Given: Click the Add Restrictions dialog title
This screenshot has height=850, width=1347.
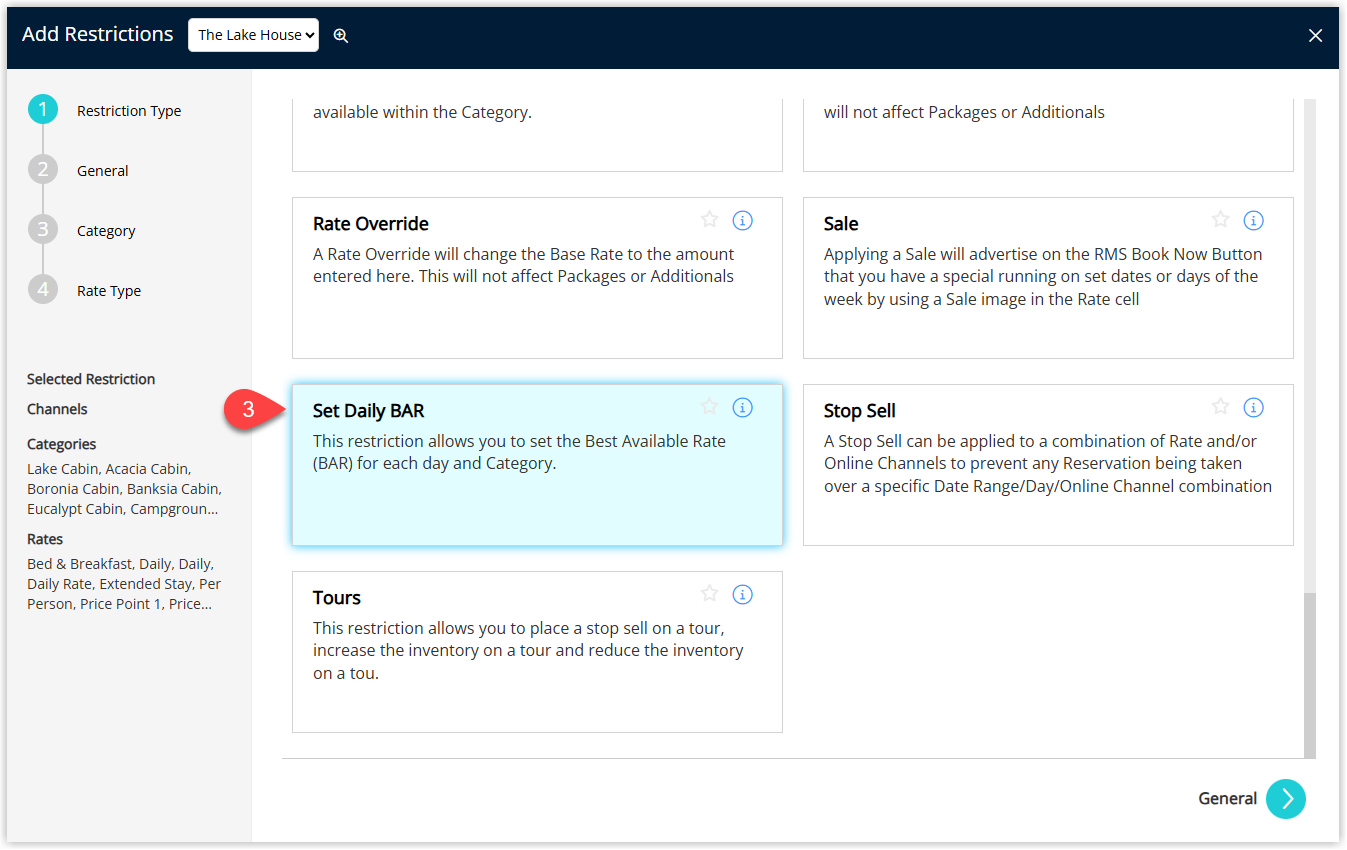Looking at the screenshot, I should (x=98, y=34).
